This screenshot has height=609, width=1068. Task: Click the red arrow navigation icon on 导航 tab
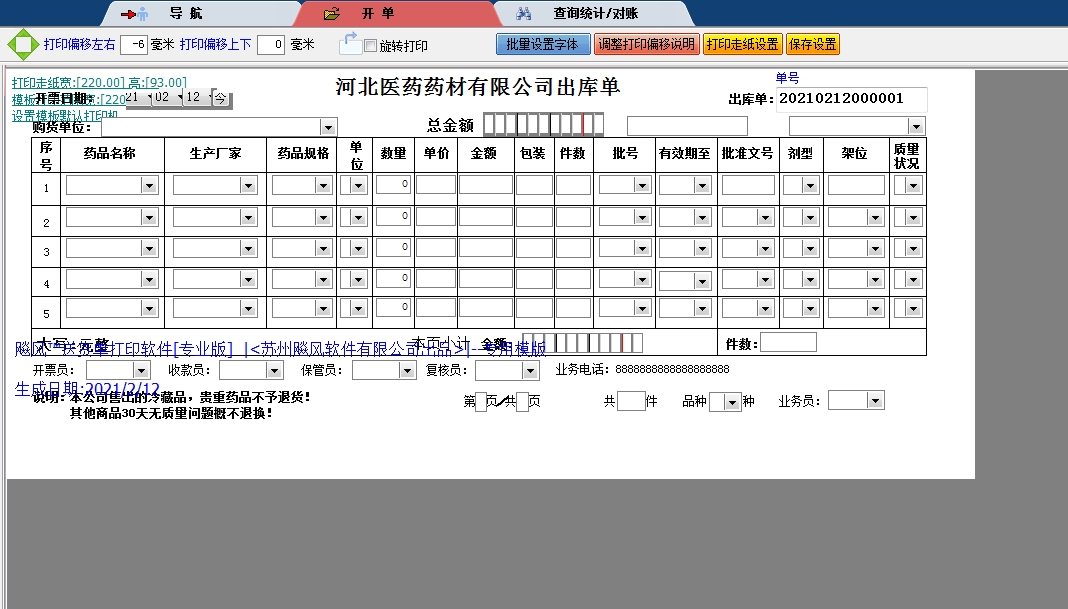(x=129, y=13)
